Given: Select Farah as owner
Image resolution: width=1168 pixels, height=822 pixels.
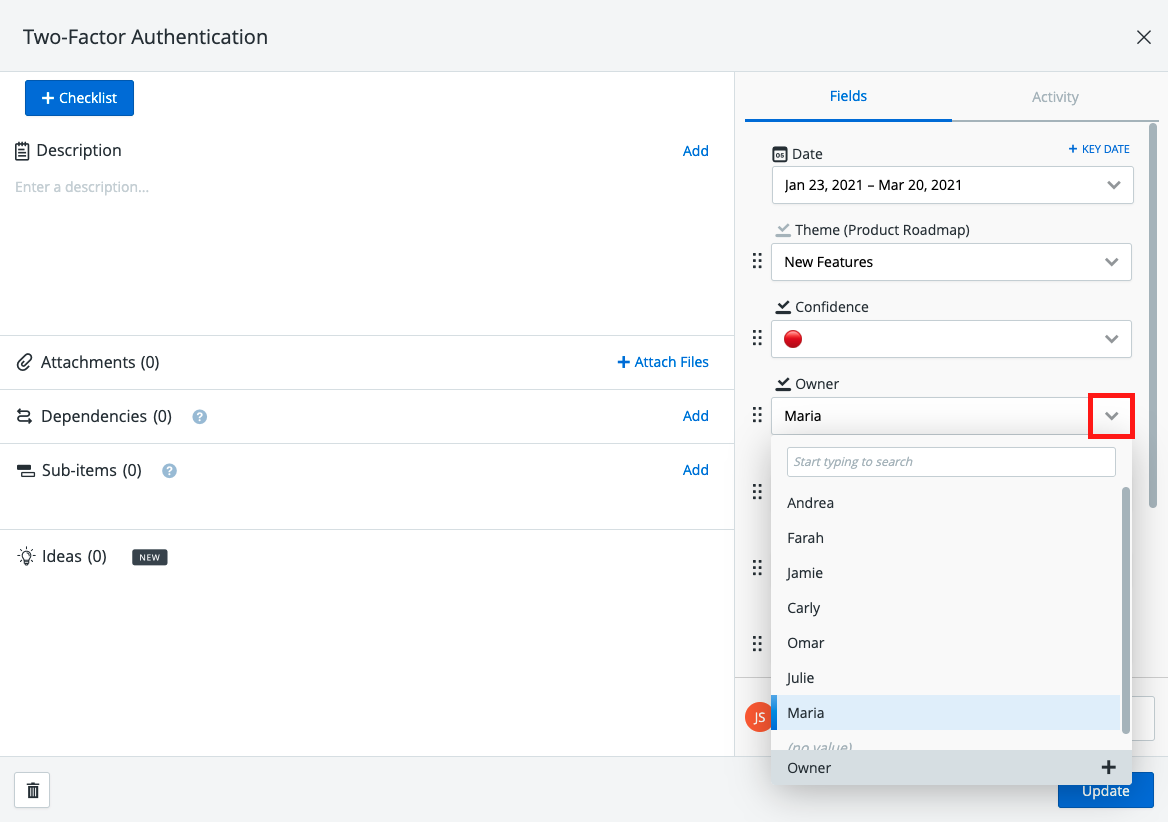Looking at the screenshot, I should [946, 538].
